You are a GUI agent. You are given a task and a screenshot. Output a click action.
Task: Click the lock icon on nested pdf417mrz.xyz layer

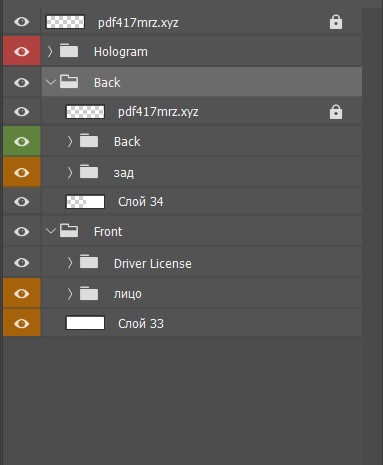336,112
